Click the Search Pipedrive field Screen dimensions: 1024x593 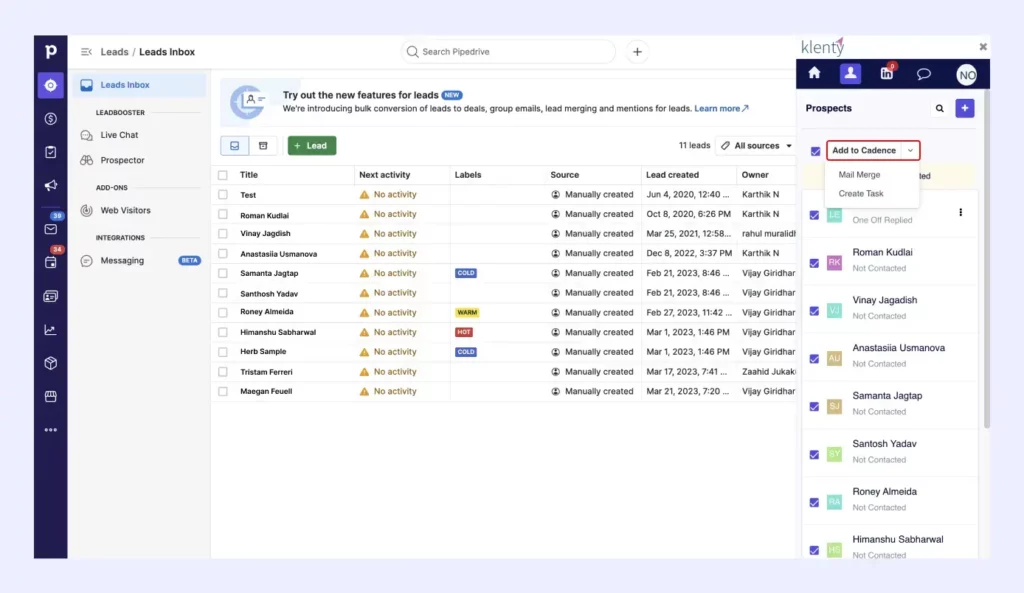(508, 52)
